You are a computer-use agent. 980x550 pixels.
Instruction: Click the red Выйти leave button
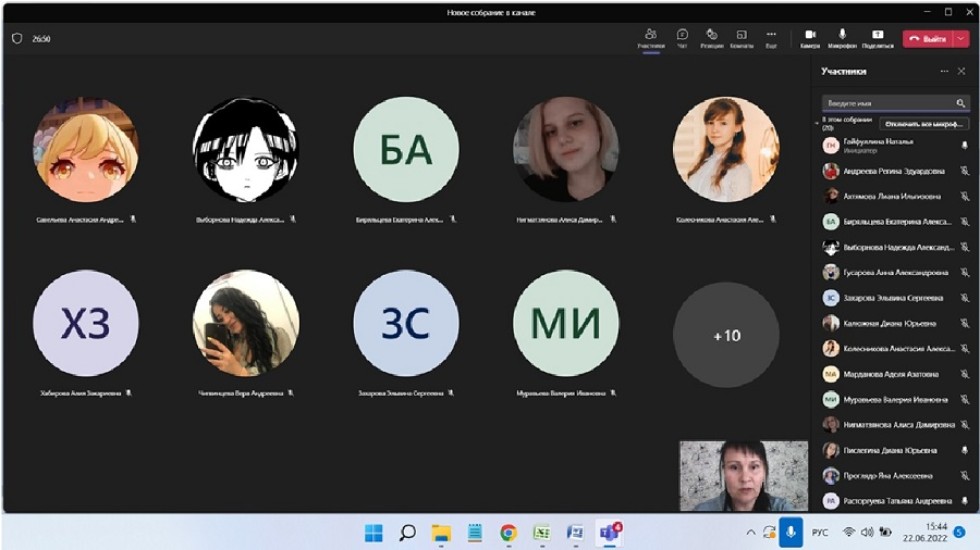click(x=927, y=39)
